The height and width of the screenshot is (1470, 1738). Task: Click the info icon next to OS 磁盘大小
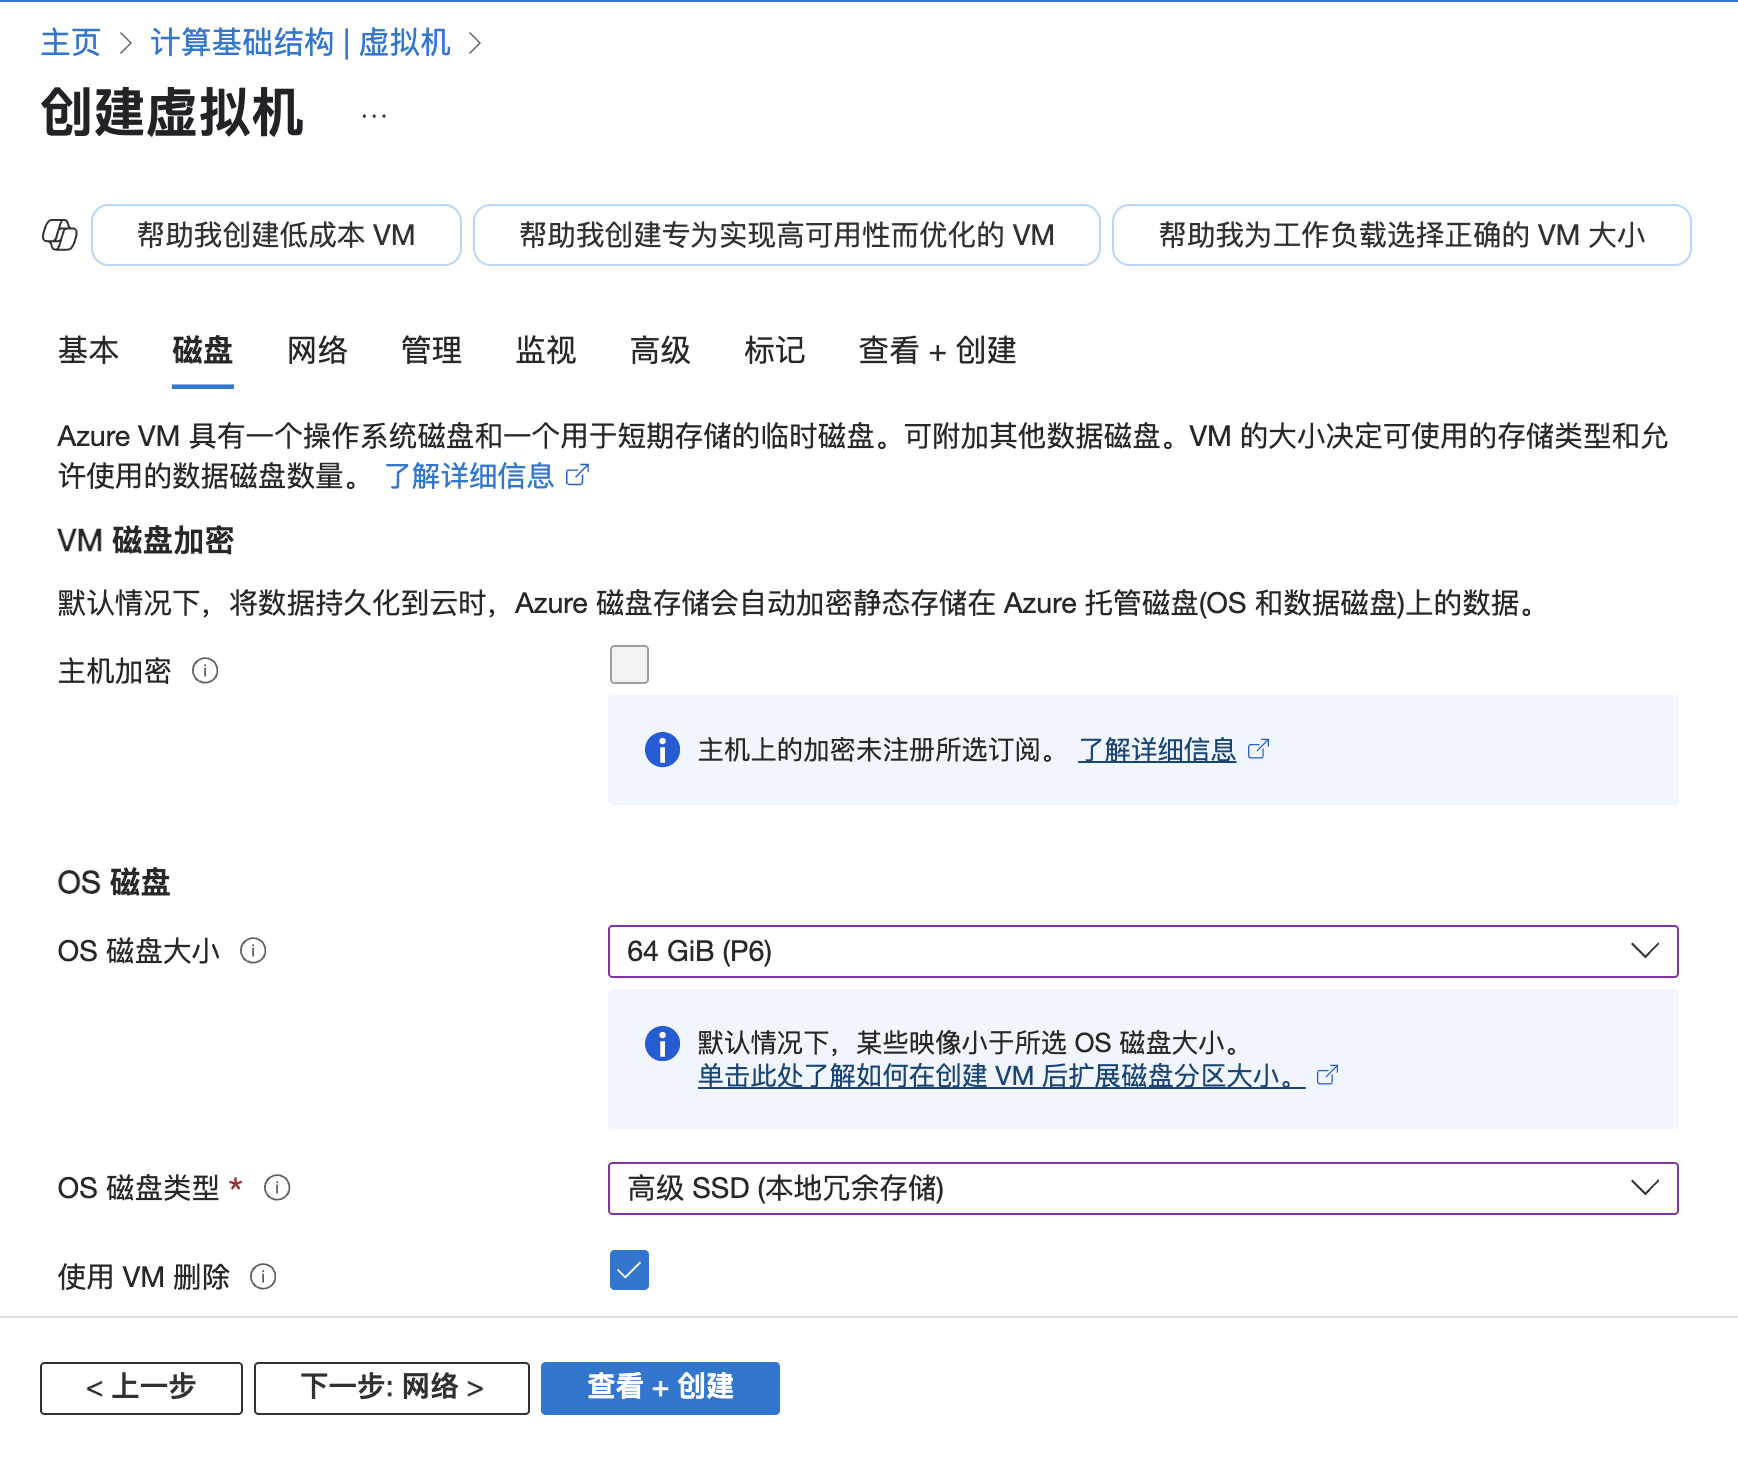point(253,951)
